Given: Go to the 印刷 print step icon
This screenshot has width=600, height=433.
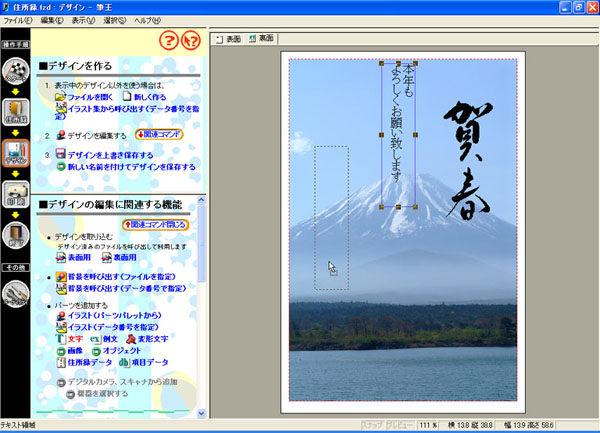Looking at the screenshot, I should click(17, 194).
